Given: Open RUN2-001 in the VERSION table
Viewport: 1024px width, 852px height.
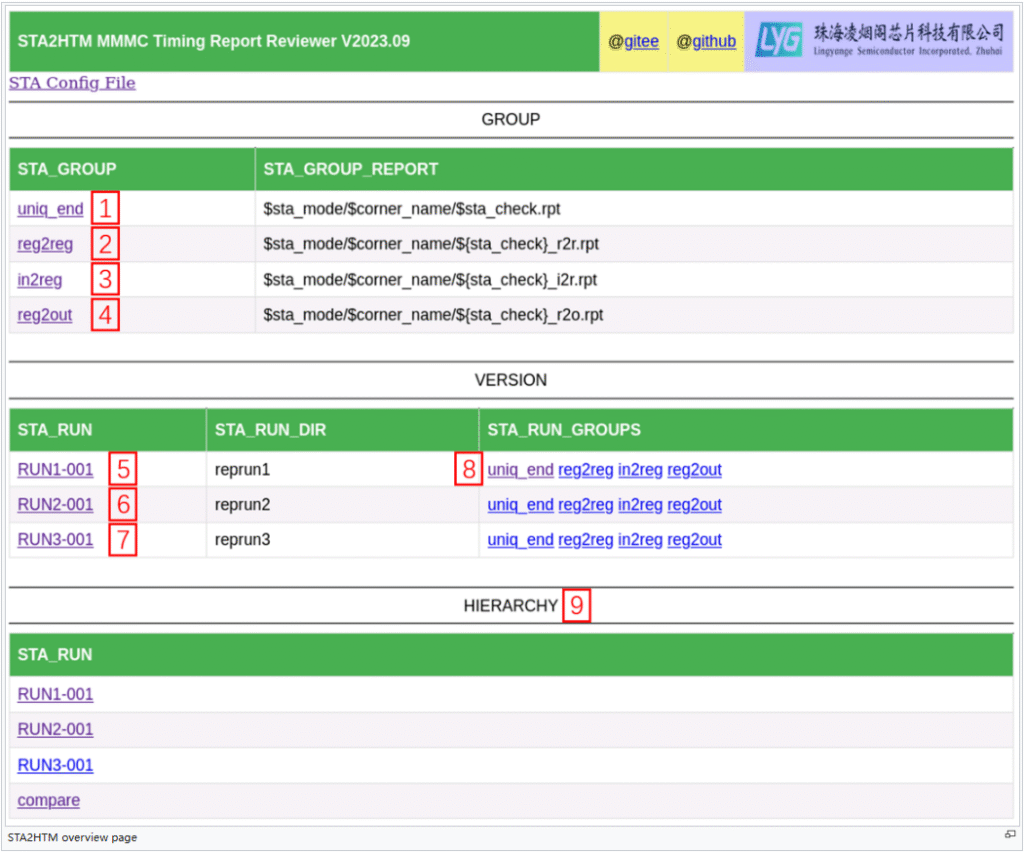Looking at the screenshot, I should click(55, 505).
